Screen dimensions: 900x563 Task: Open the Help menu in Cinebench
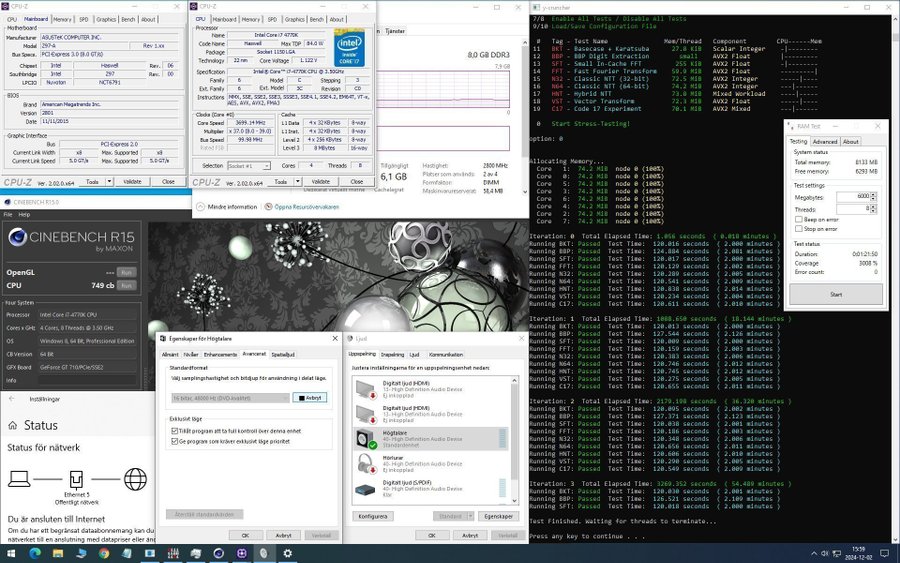[24, 214]
